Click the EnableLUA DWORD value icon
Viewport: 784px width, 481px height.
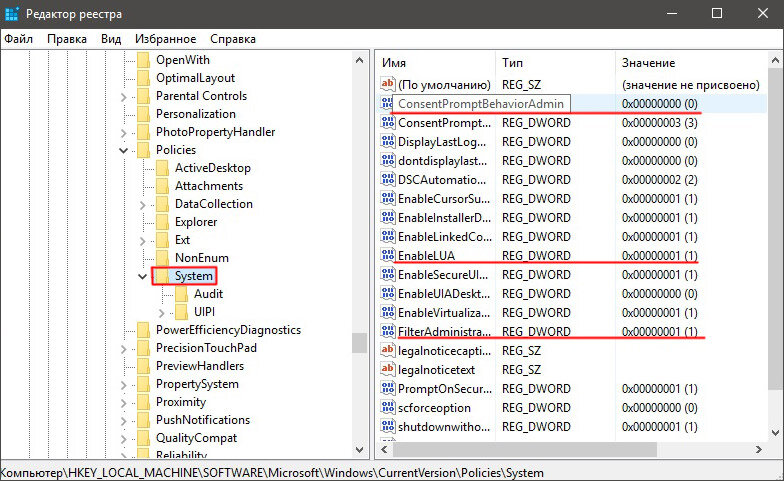click(388, 256)
